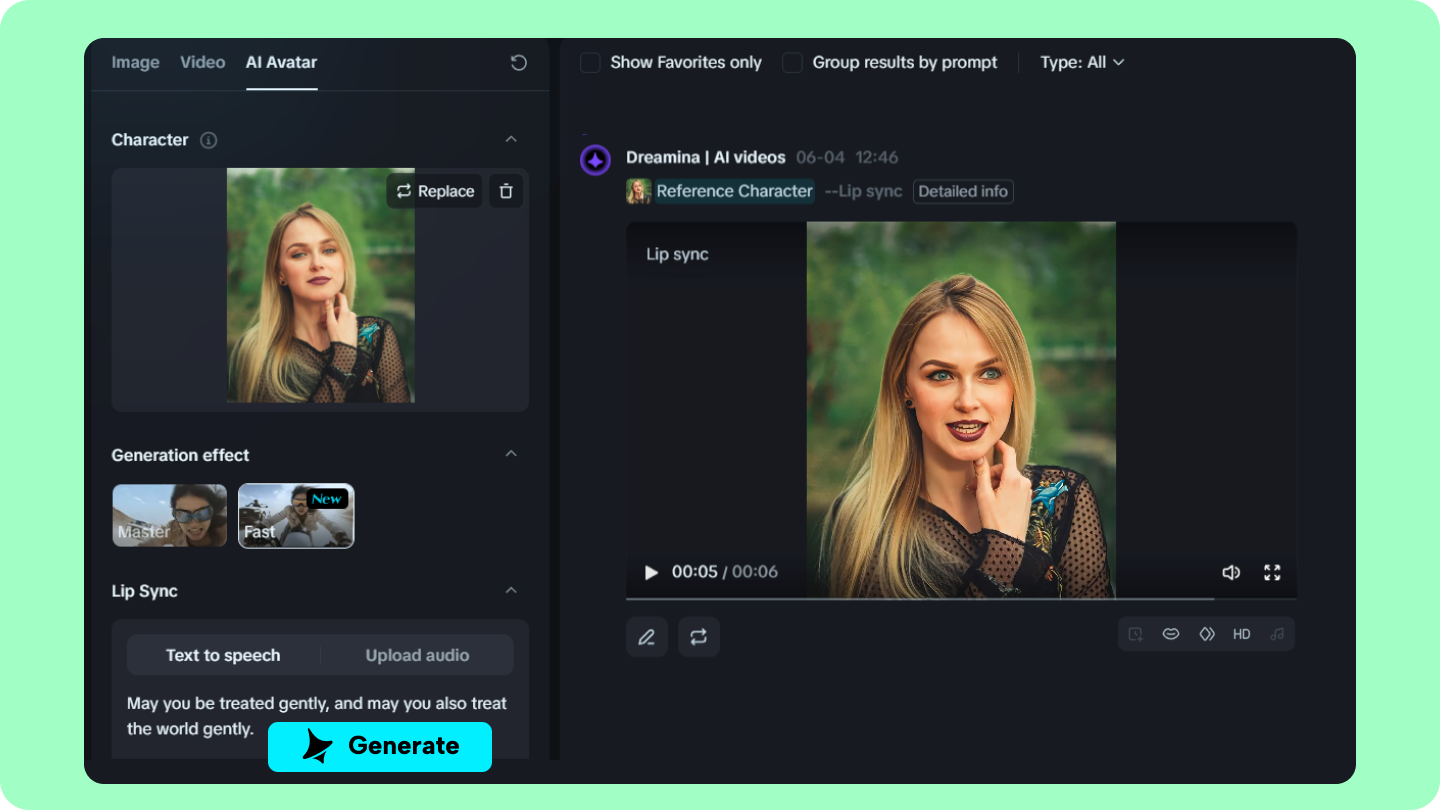Click the Dreamina purple avatar icon
This screenshot has width=1440, height=810.
point(596,160)
